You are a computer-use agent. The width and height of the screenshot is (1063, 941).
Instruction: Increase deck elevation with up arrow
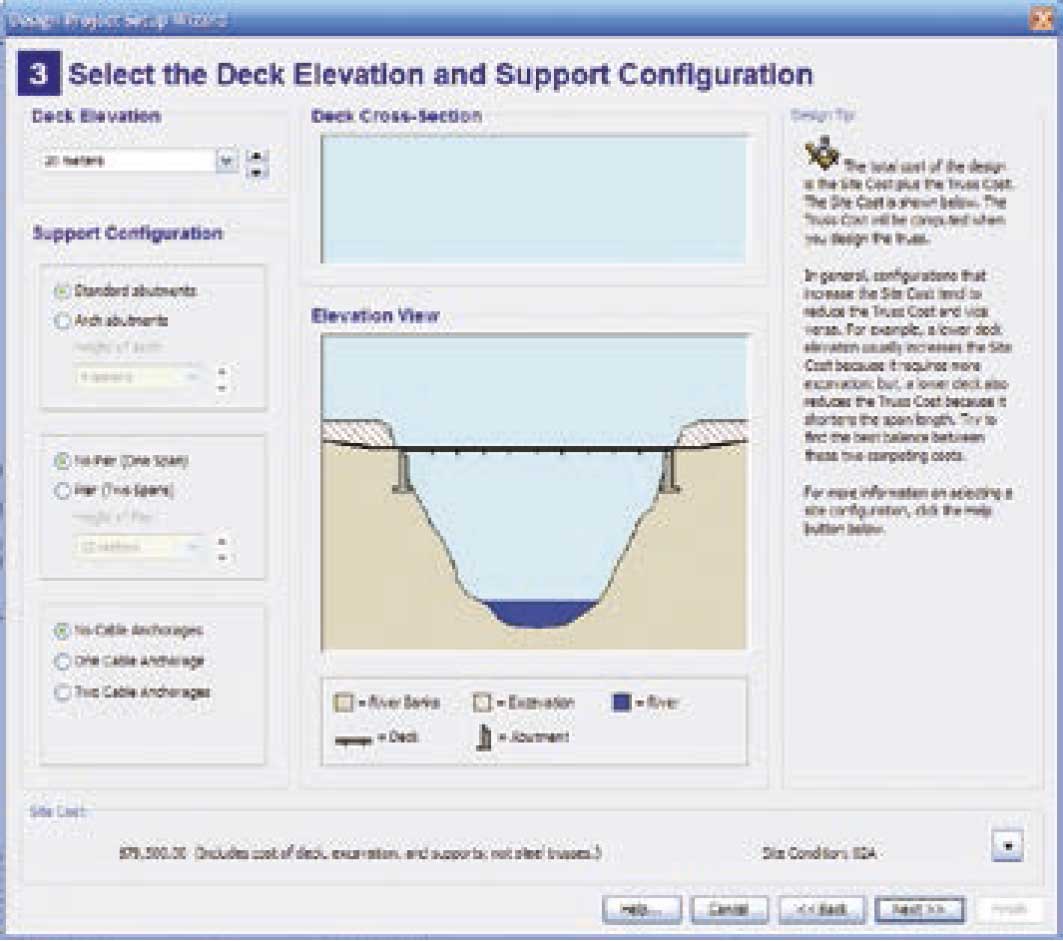257,154
